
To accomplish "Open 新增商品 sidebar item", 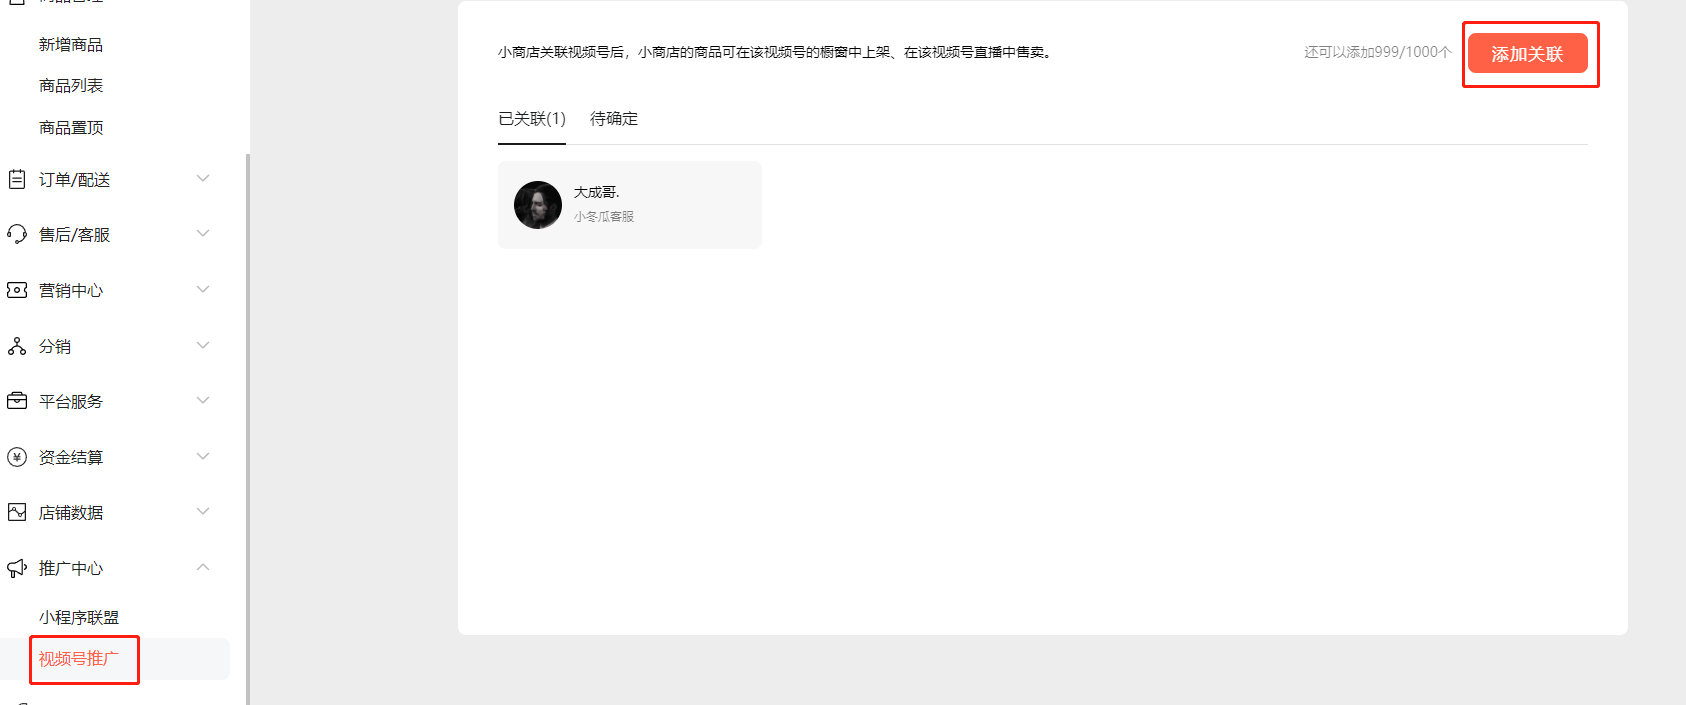I will [71, 44].
